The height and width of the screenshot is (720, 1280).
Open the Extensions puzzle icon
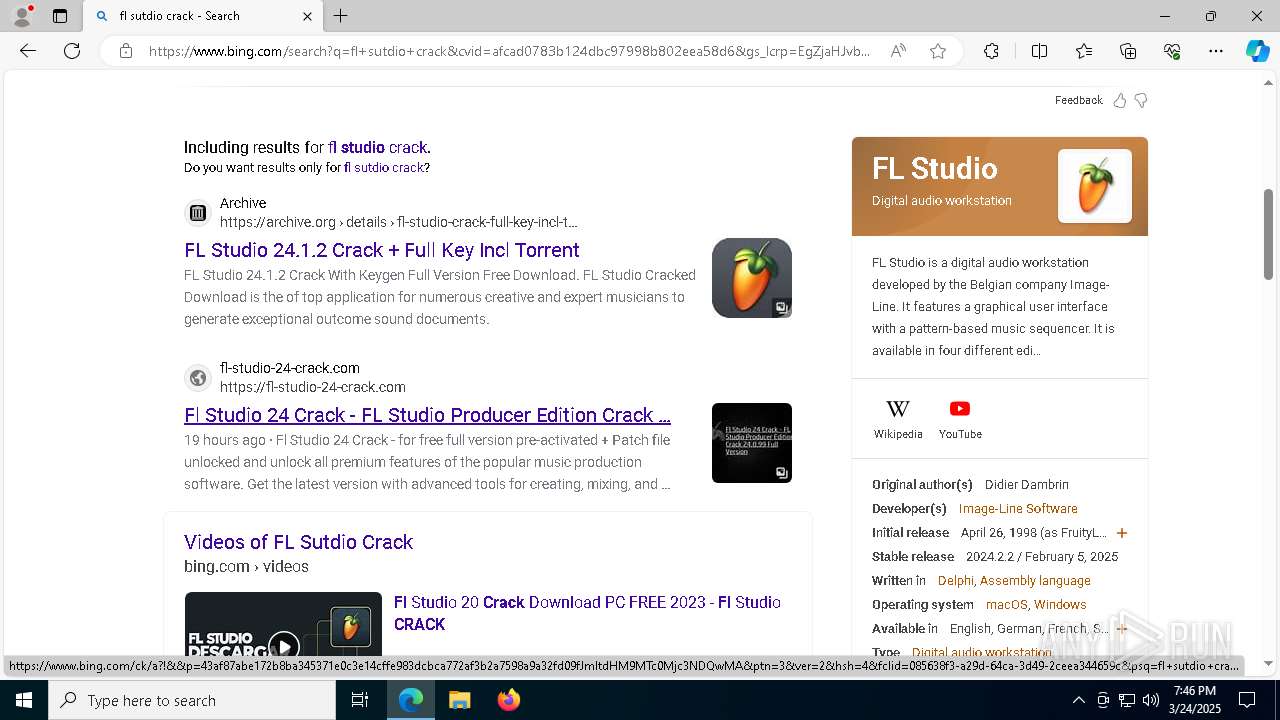point(991,51)
